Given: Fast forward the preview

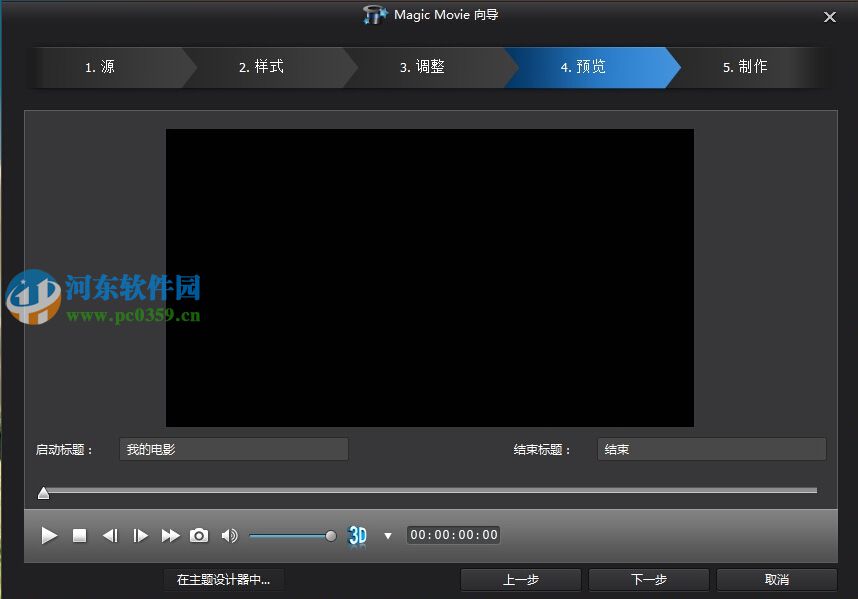Looking at the screenshot, I should [x=171, y=535].
